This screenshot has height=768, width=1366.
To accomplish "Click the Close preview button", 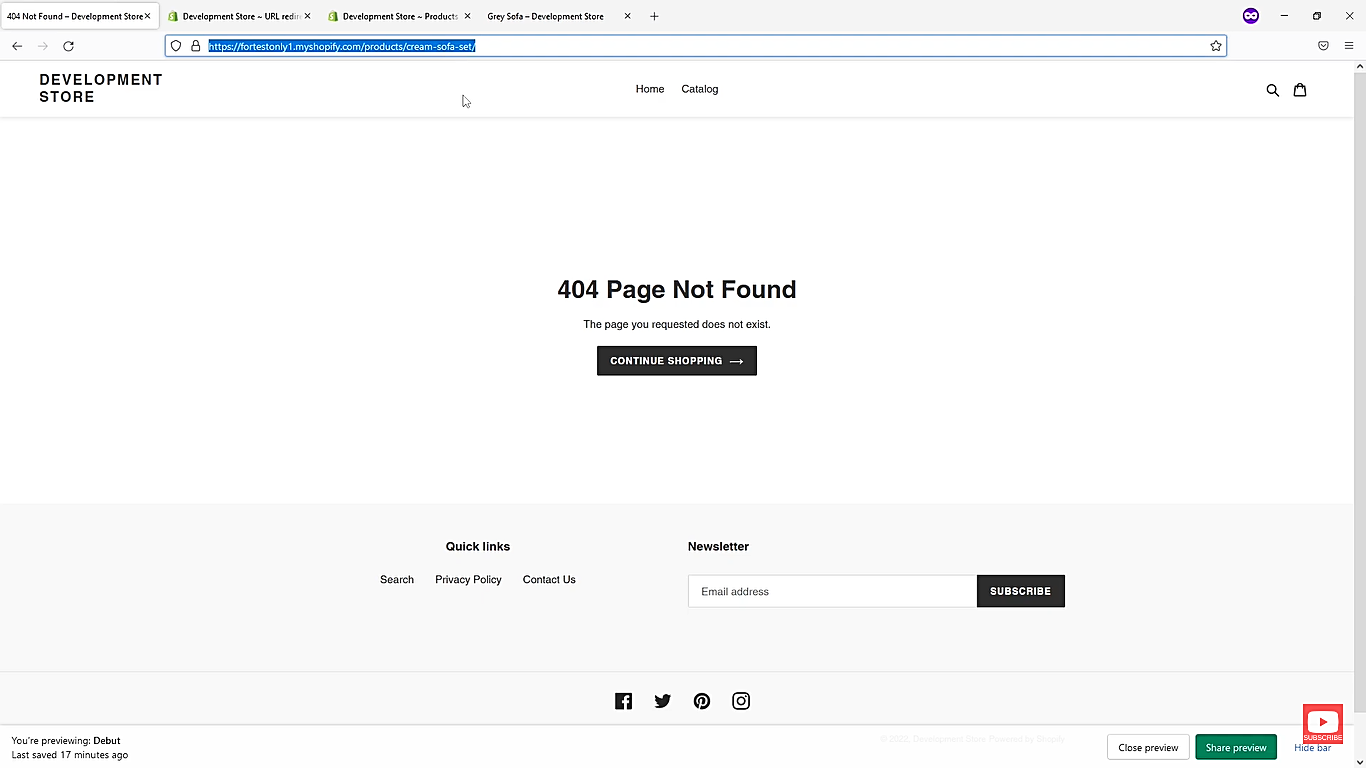I will pyautogui.click(x=1148, y=747).
